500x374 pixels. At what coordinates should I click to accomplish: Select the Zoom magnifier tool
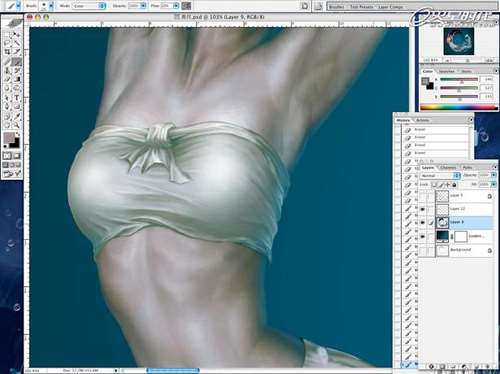point(17,125)
